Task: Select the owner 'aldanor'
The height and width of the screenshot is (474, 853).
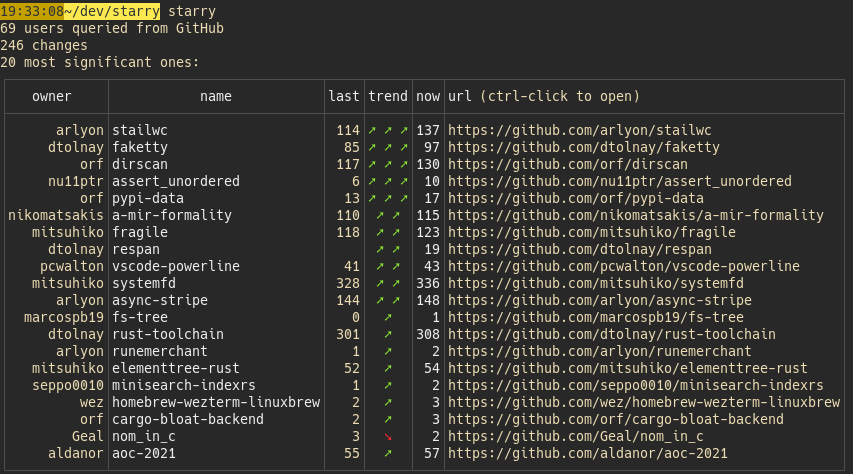Action: point(76,453)
